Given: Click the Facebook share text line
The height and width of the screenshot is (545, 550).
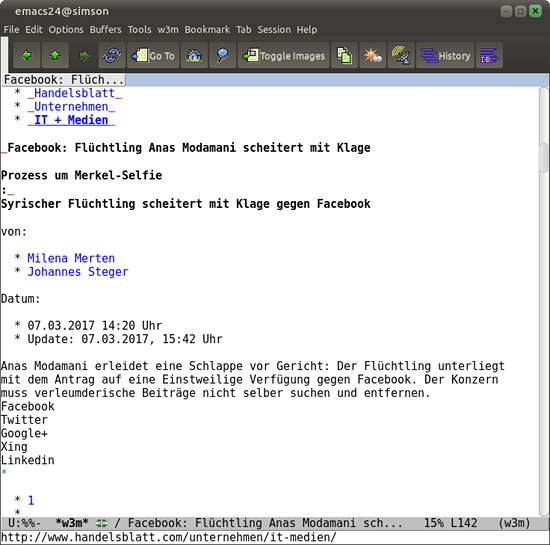Looking at the screenshot, I should (x=28, y=406).
